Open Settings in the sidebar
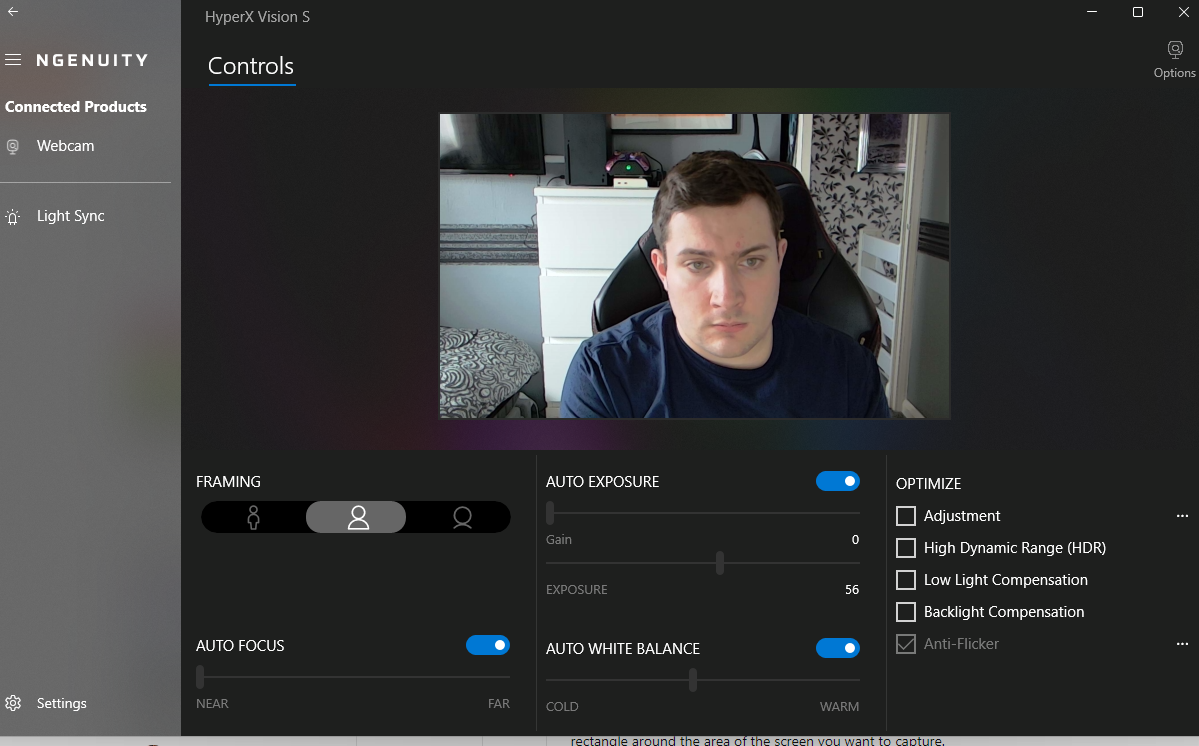The height and width of the screenshot is (746, 1199). [x=61, y=703]
